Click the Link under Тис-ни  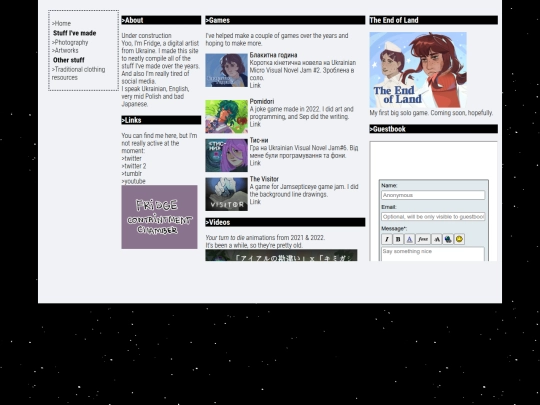[x=255, y=163]
